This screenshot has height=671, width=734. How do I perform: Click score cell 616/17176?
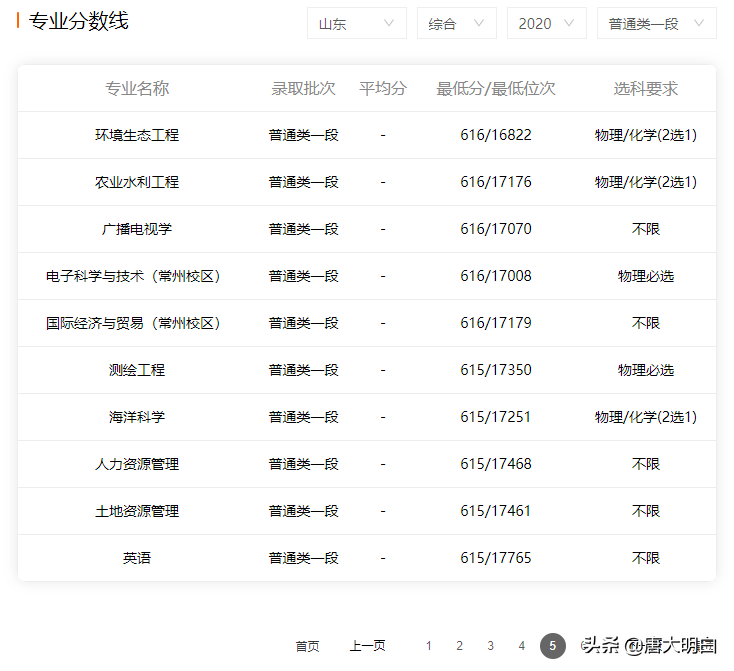click(x=496, y=182)
